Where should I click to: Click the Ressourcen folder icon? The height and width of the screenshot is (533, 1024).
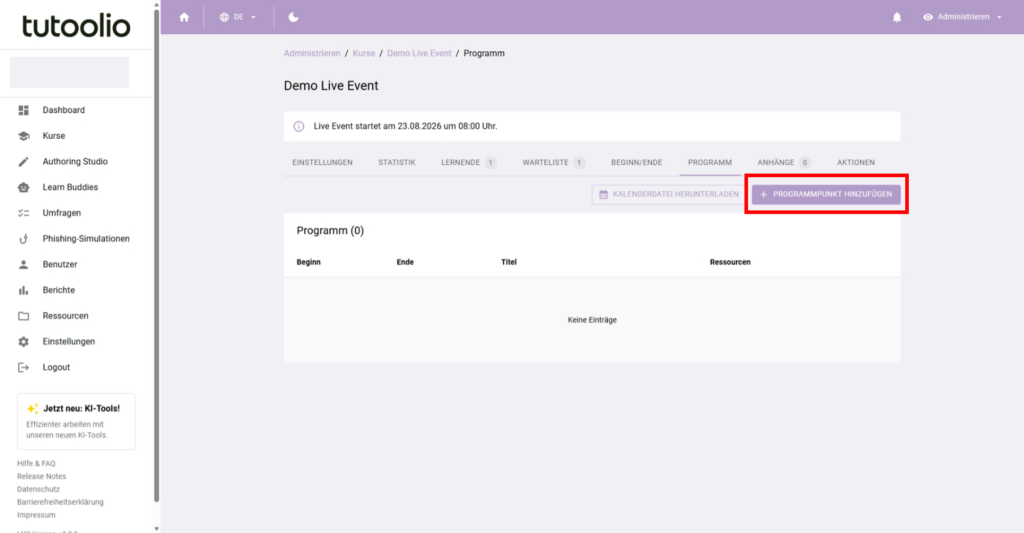tap(24, 315)
